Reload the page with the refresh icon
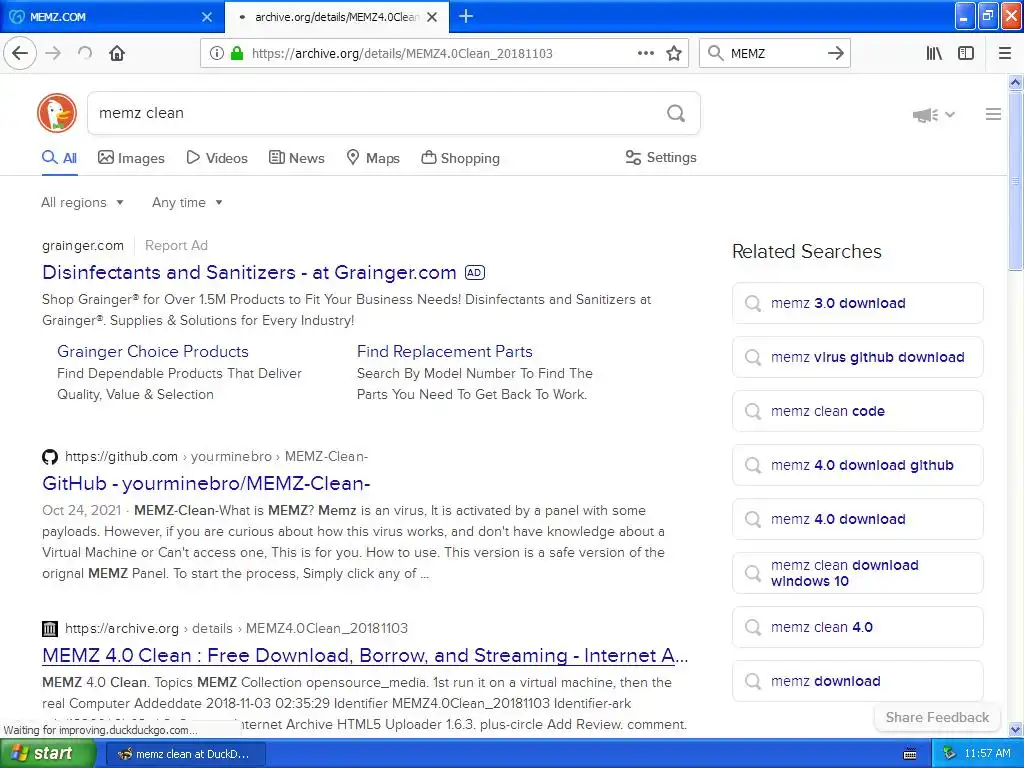Viewport: 1024px width, 768px height. [85, 53]
